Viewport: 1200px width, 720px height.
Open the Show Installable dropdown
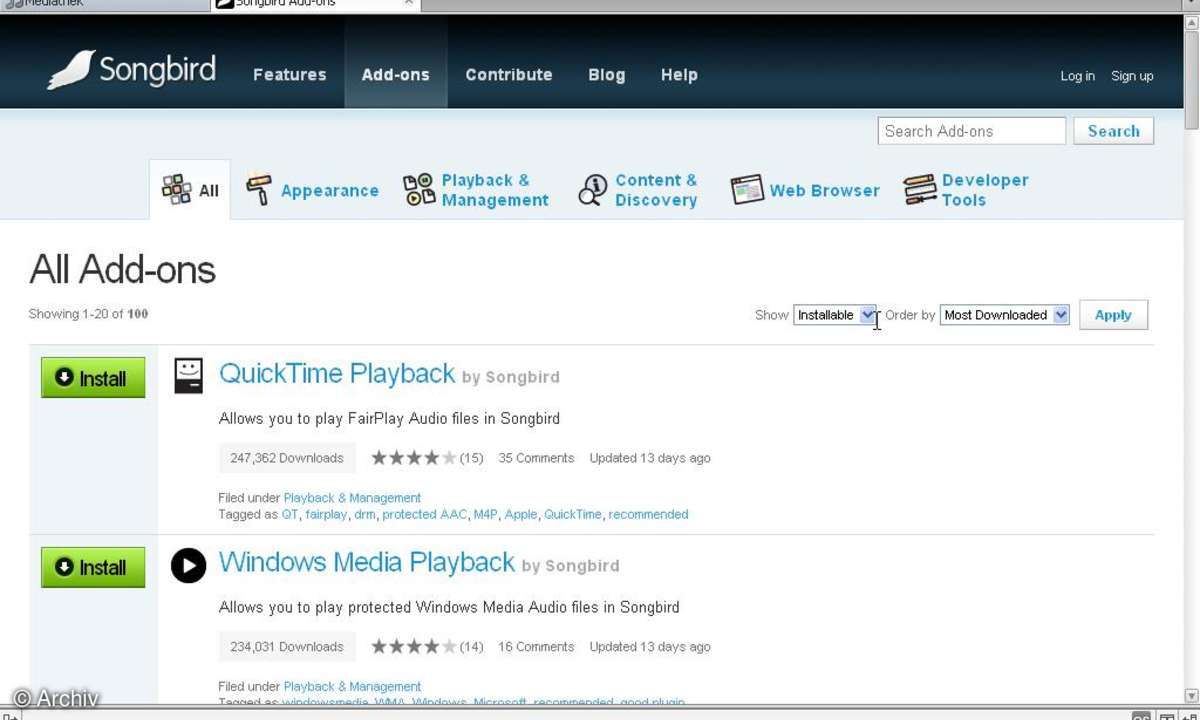pos(835,315)
